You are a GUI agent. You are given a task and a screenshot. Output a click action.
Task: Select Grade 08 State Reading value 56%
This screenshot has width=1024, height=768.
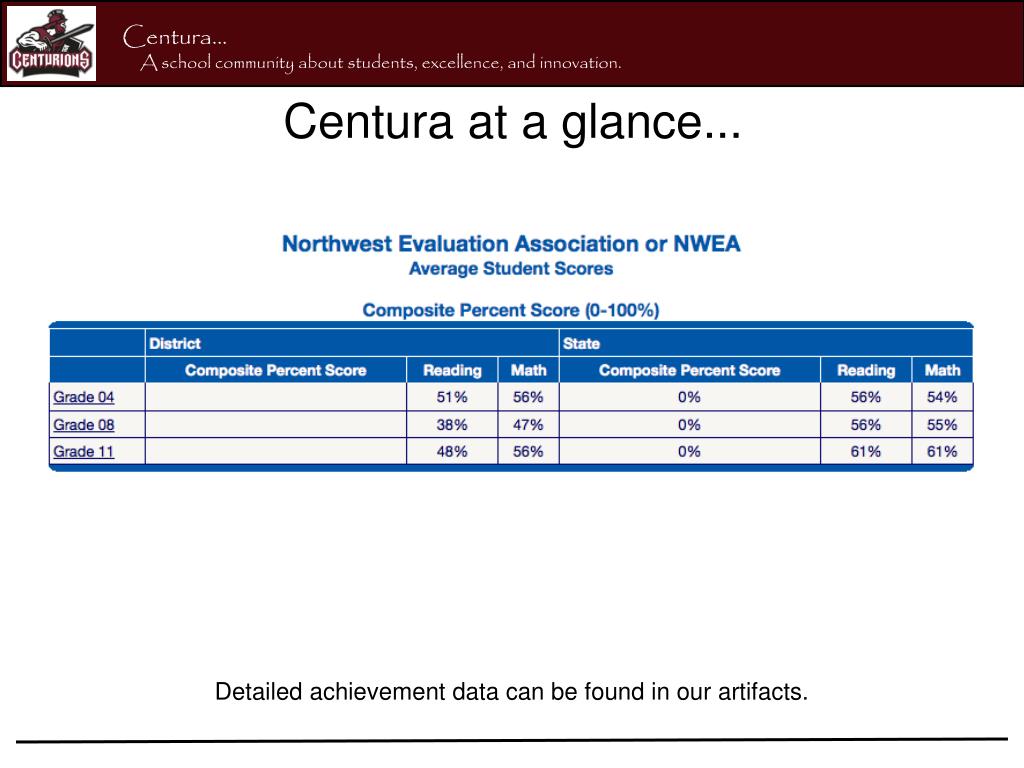[866, 425]
